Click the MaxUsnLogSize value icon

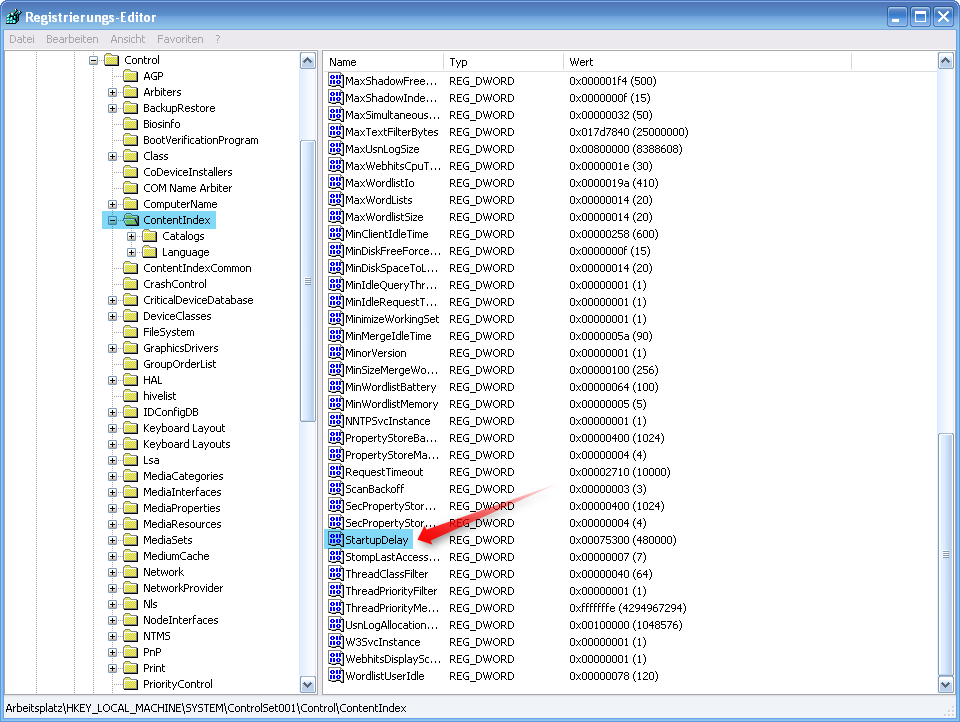click(x=336, y=148)
